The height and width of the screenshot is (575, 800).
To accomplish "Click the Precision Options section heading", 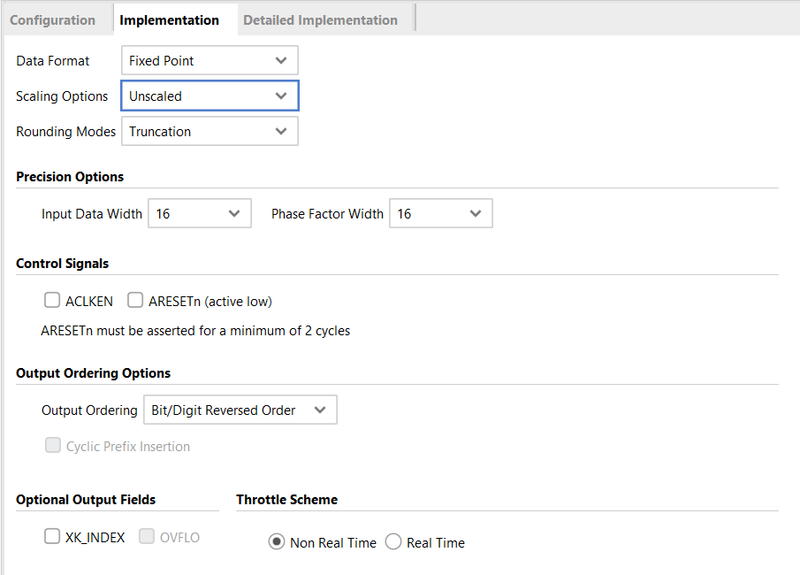I will tap(70, 177).
